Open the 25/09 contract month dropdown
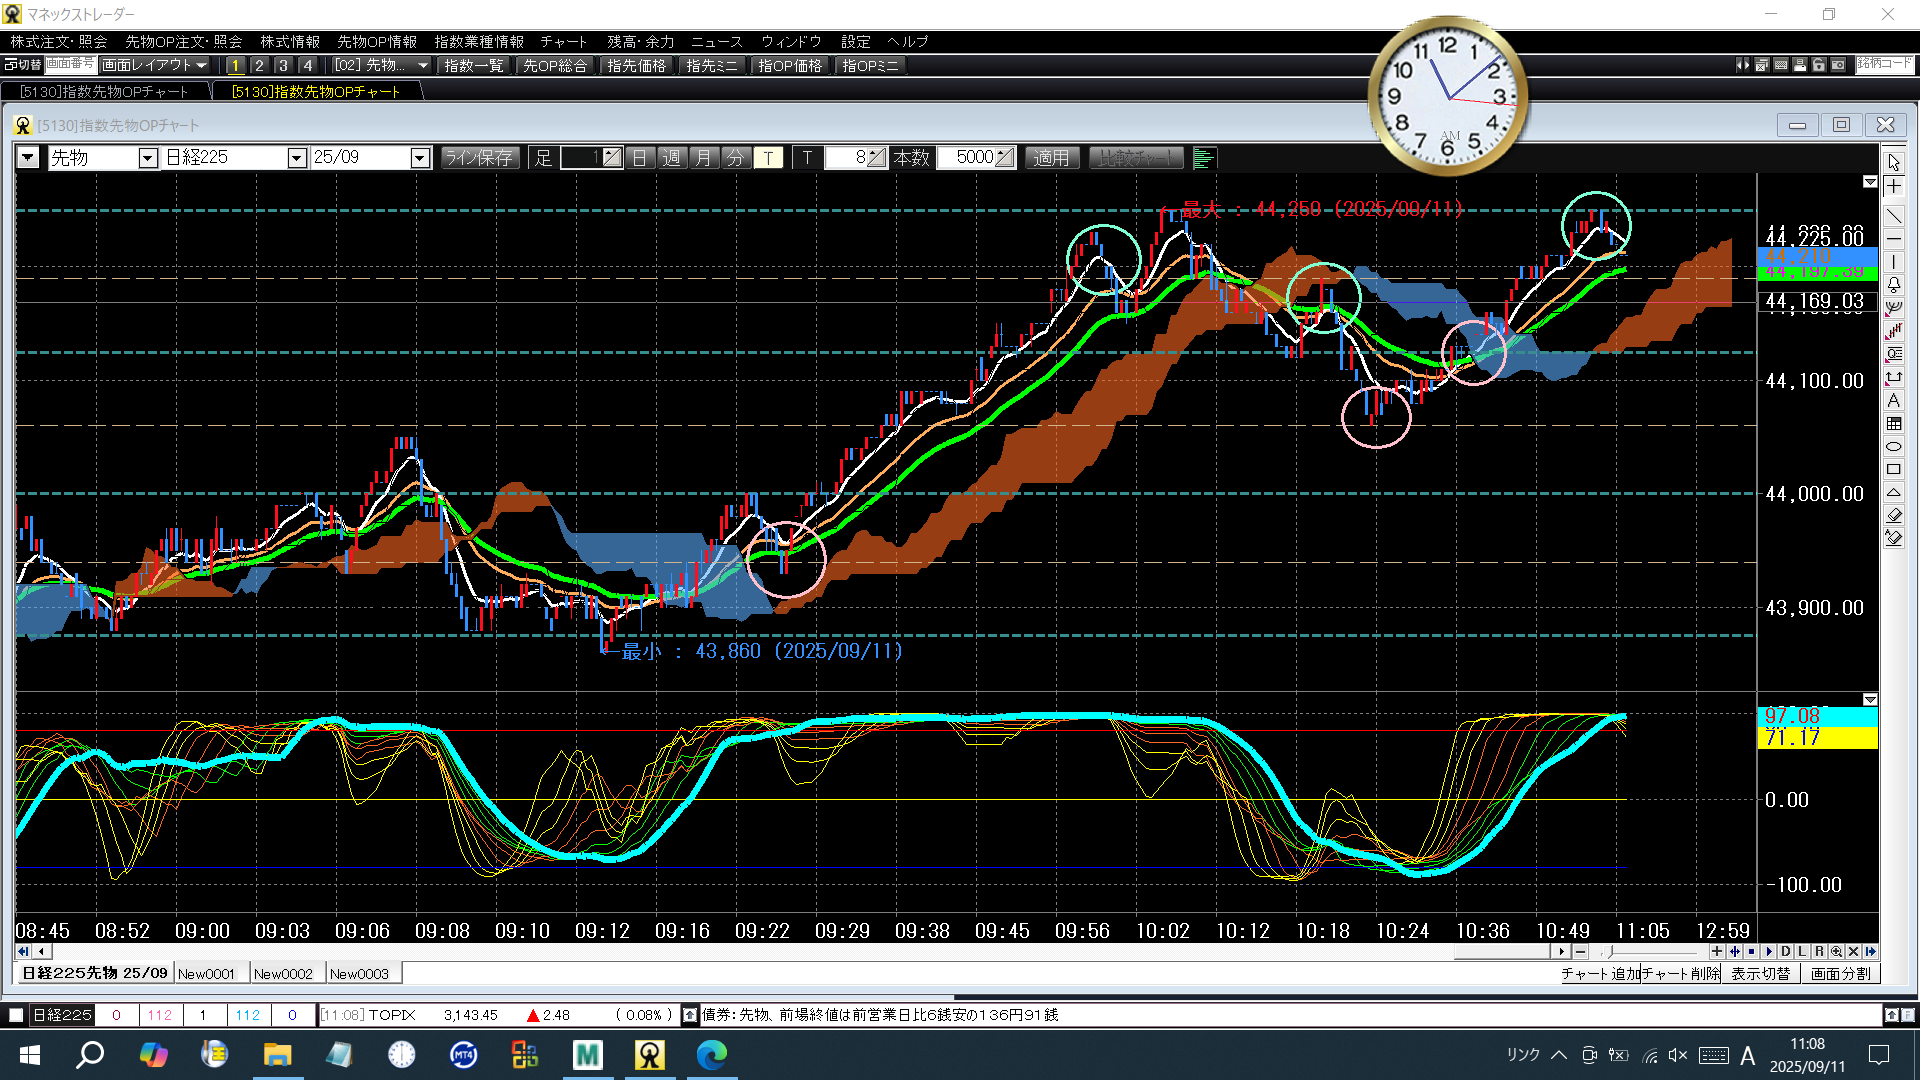This screenshot has width=1920, height=1080. tap(420, 158)
